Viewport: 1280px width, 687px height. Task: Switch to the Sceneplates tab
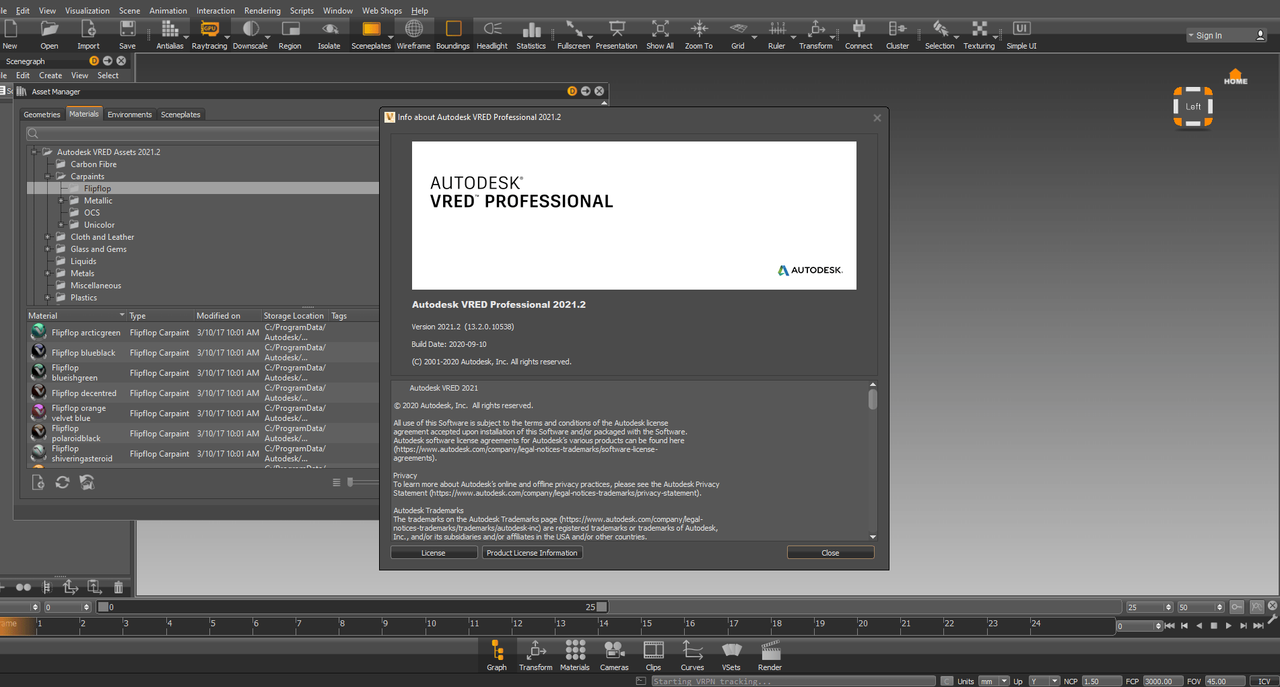click(x=181, y=114)
